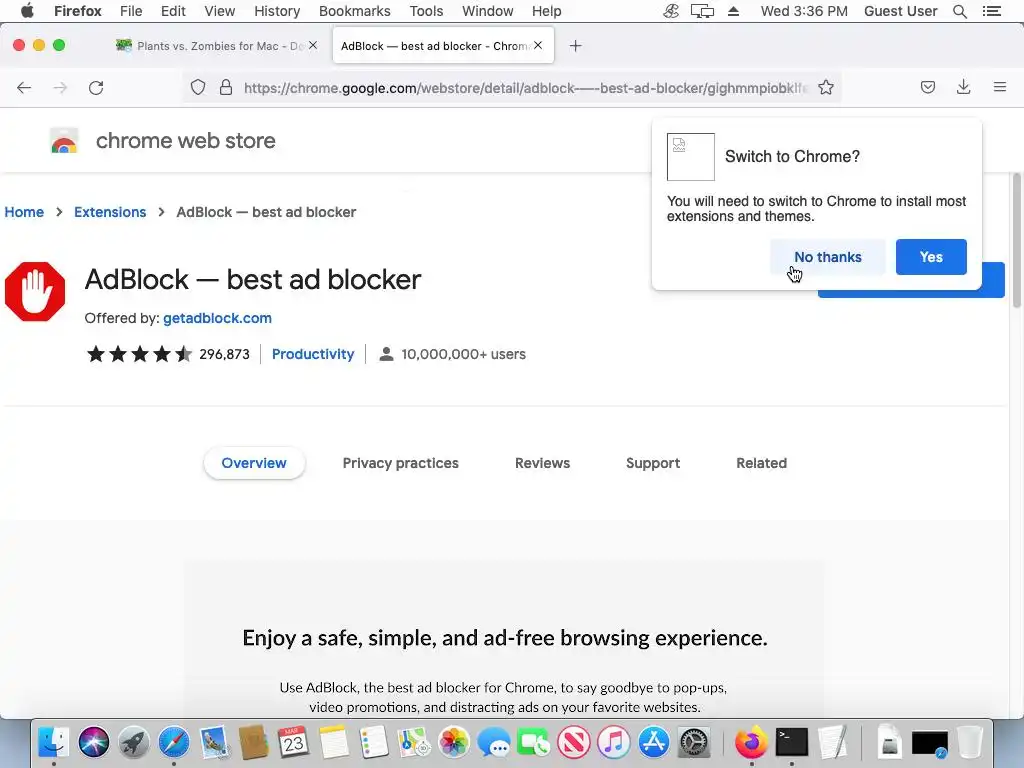The width and height of the screenshot is (1024, 768).
Task: Open the Reviews tab
Action: [542, 463]
